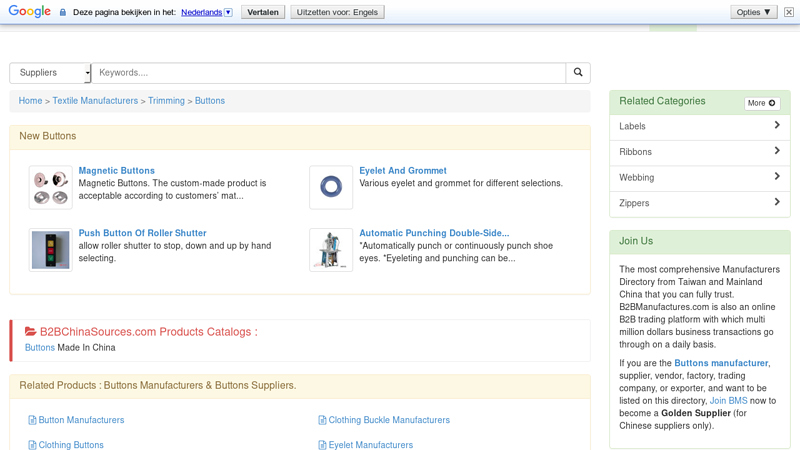Image resolution: width=800 pixels, height=450 pixels.
Task: Close the Google translate bar
Action: coord(789,12)
